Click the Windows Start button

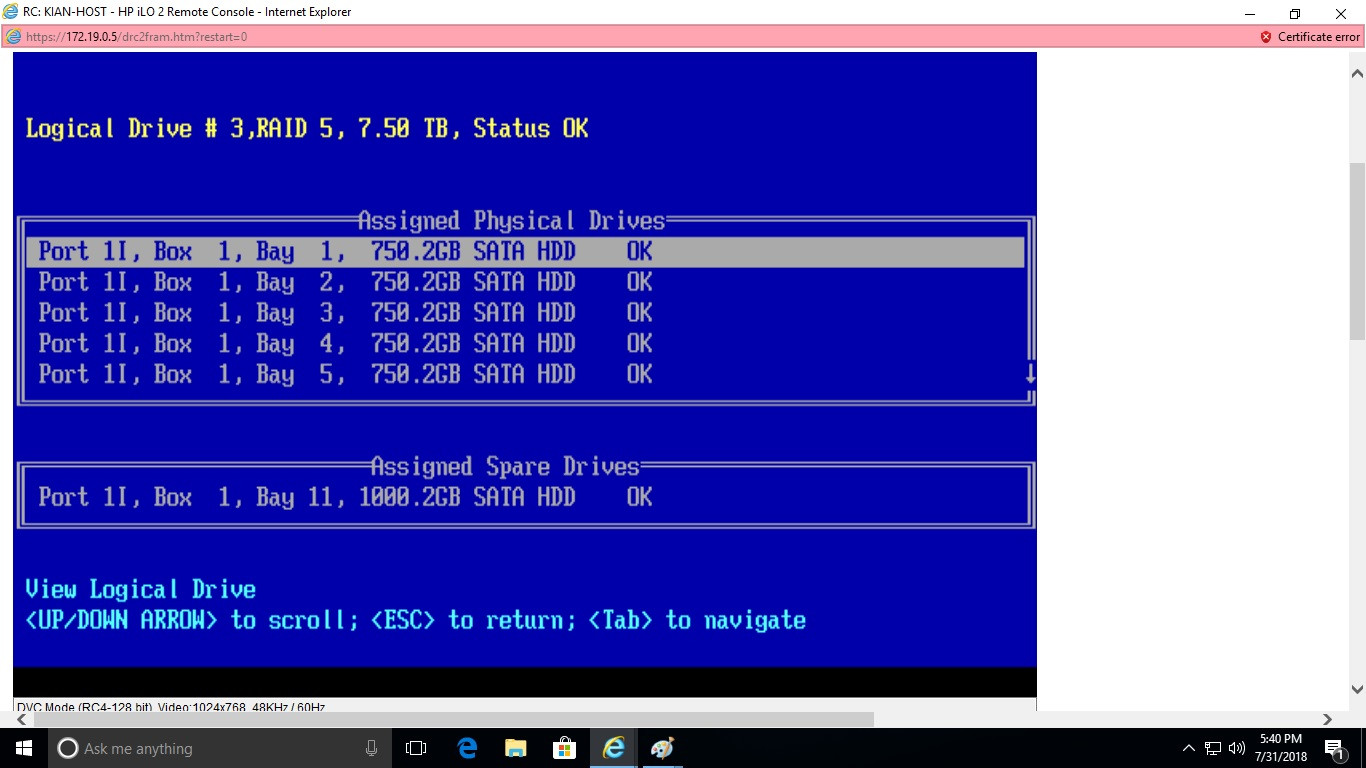click(x=24, y=748)
